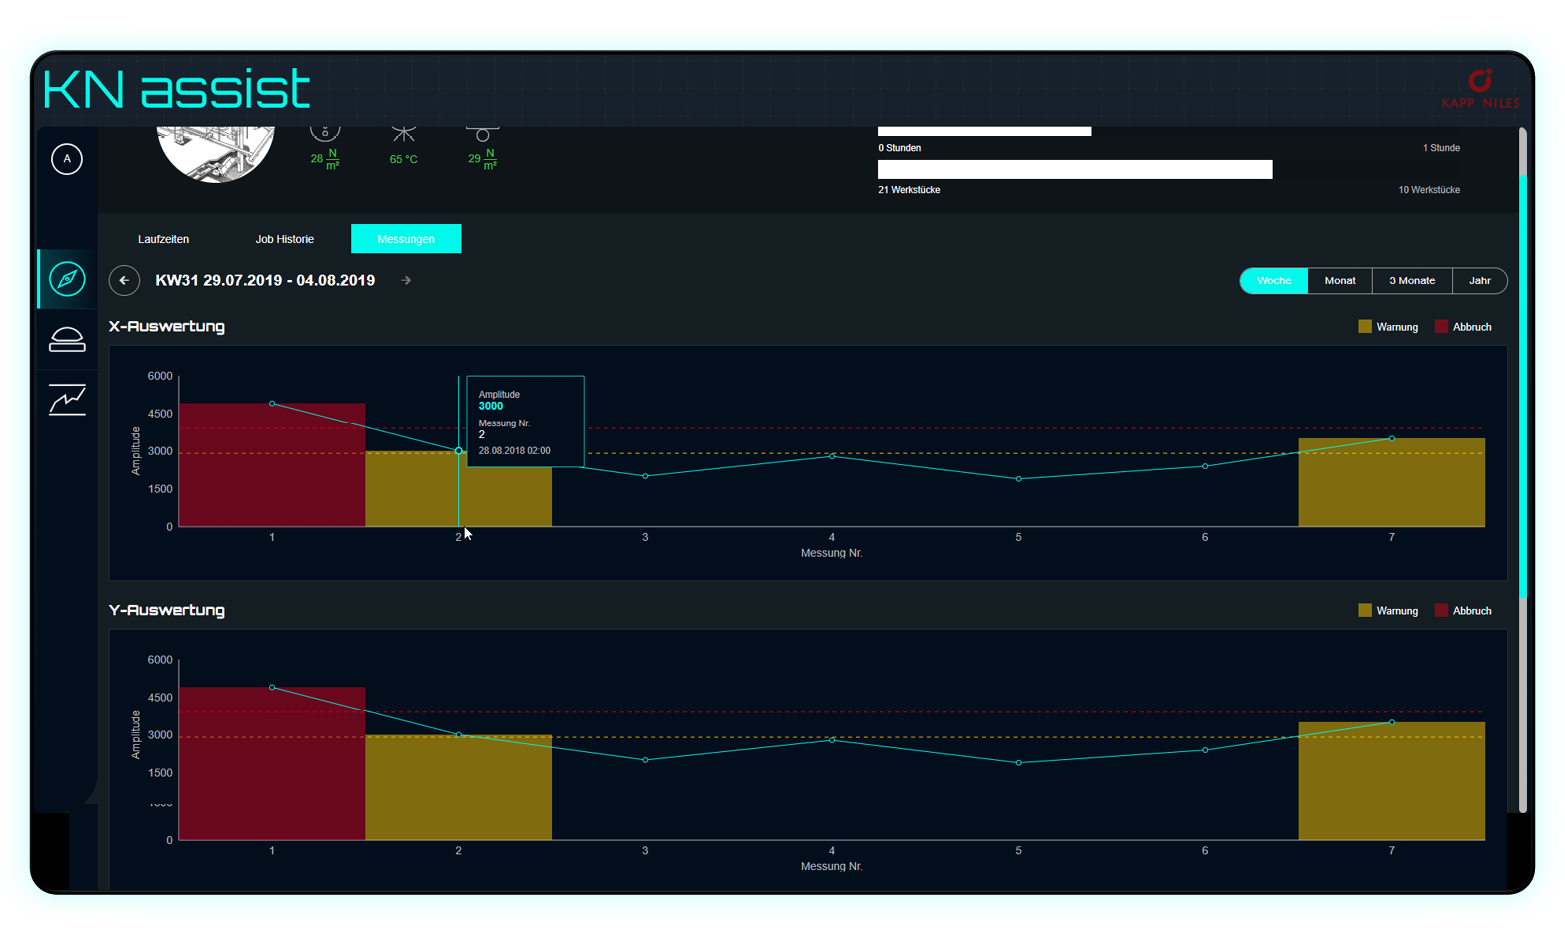The width and height of the screenshot is (1565, 945).
Task: Click the 0 Stunden label
Action: (900, 148)
